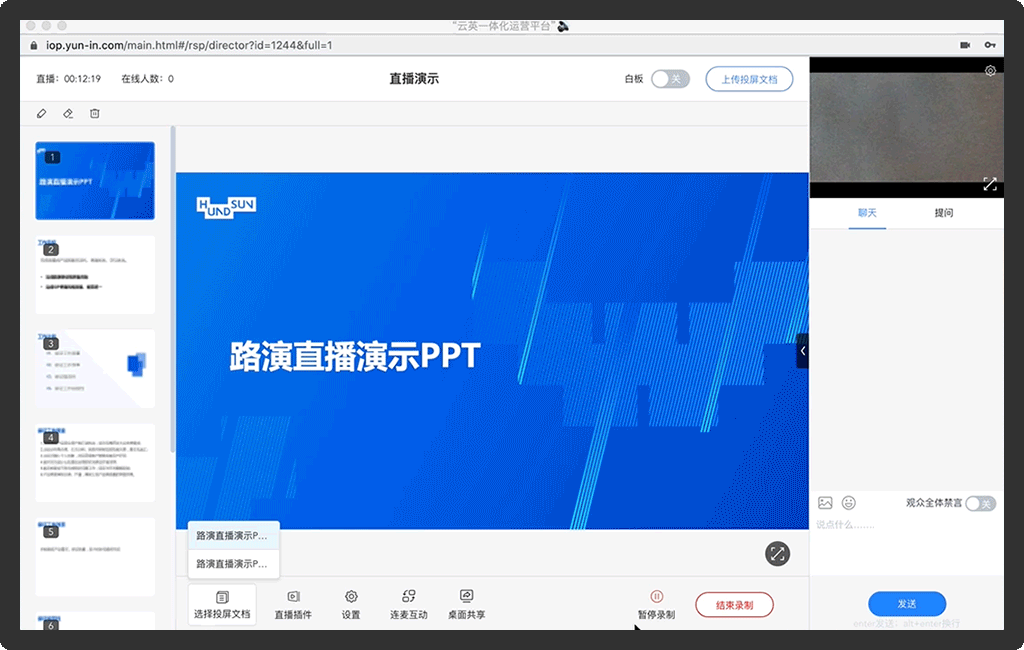The width and height of the screenshot is (1024, 650).
Task: Enter fullscreen for slide presentation
Action: tap(778, 553)
